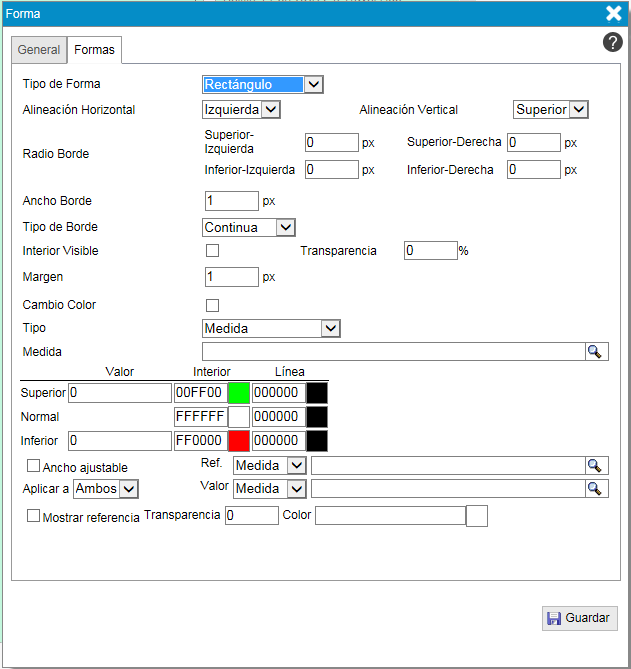Click the help question mark icon
This screenshot has height=669, width=631.
point(613,42)
